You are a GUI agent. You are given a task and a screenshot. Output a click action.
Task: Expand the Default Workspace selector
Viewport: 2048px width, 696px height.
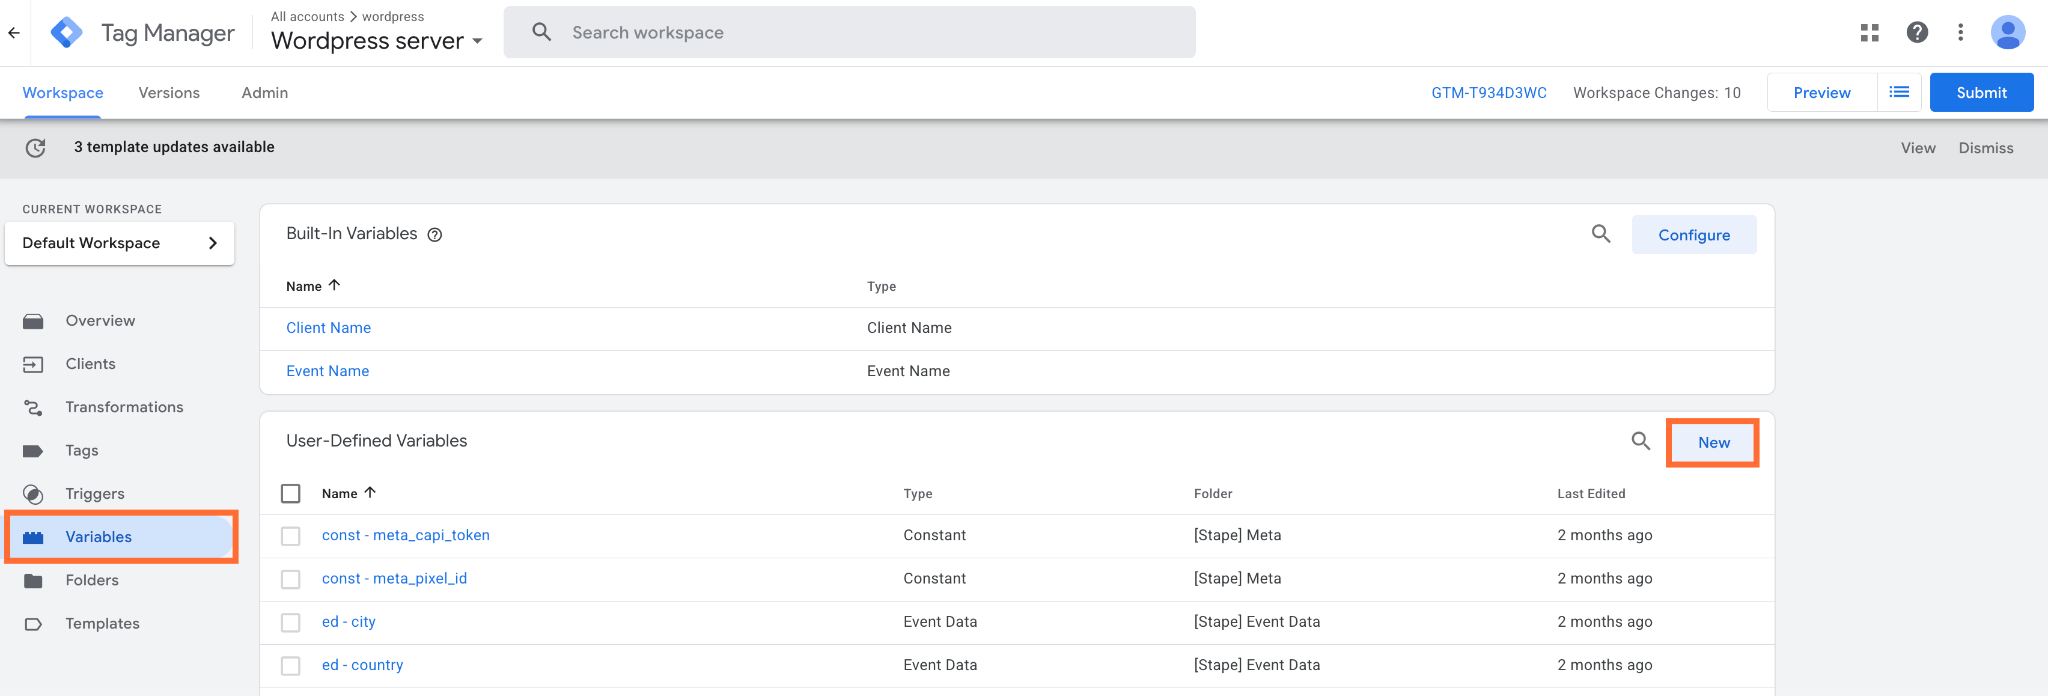(120, 243)
